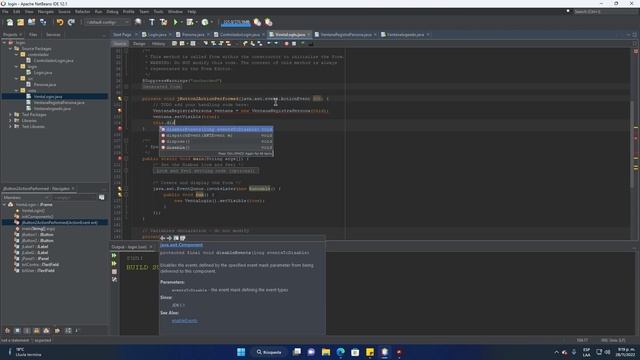Open the Window menu

(x=175, y=12)
